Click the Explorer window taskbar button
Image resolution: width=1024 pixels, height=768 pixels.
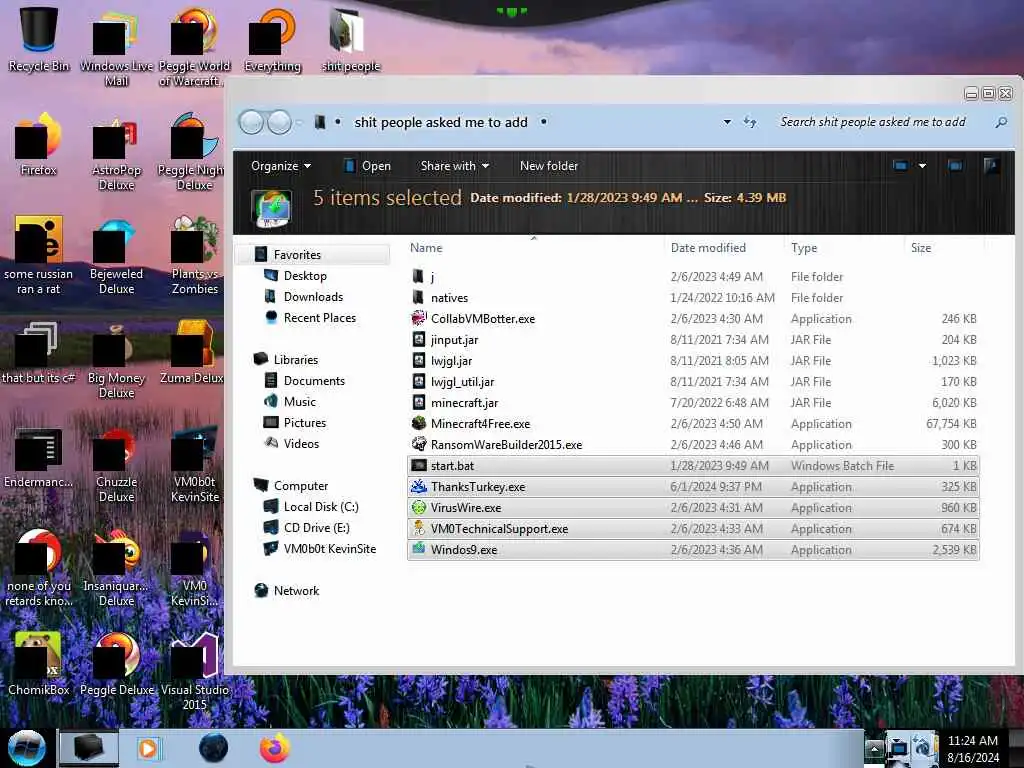click(89, 748)
